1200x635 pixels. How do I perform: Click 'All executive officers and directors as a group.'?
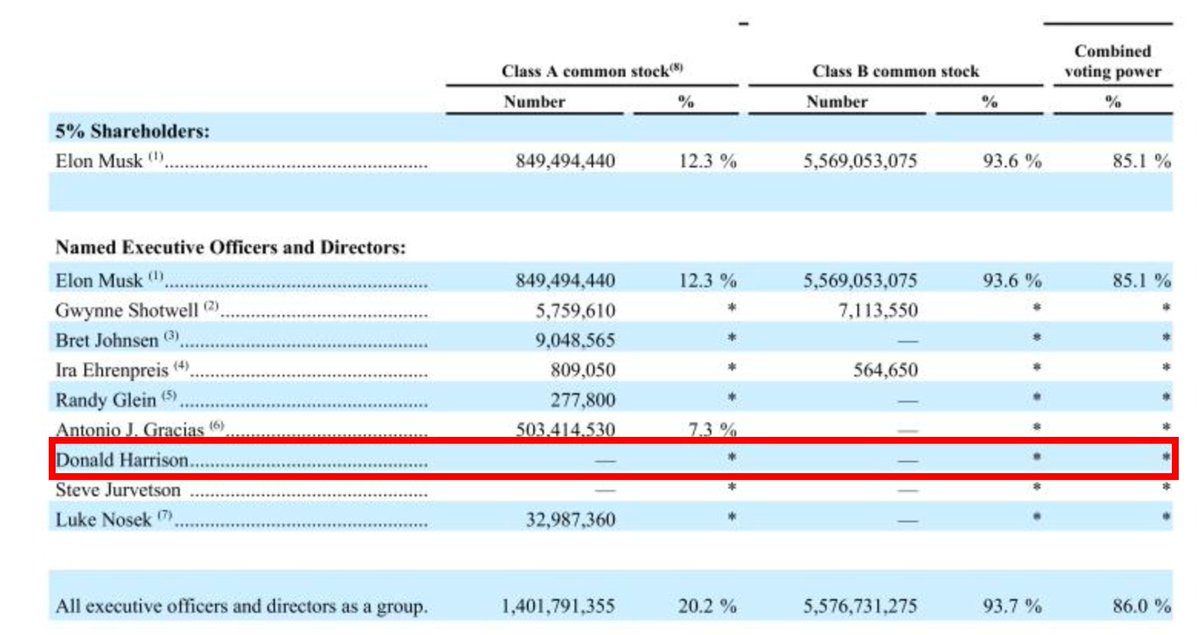pyautogui.click(x=241, y=606)
